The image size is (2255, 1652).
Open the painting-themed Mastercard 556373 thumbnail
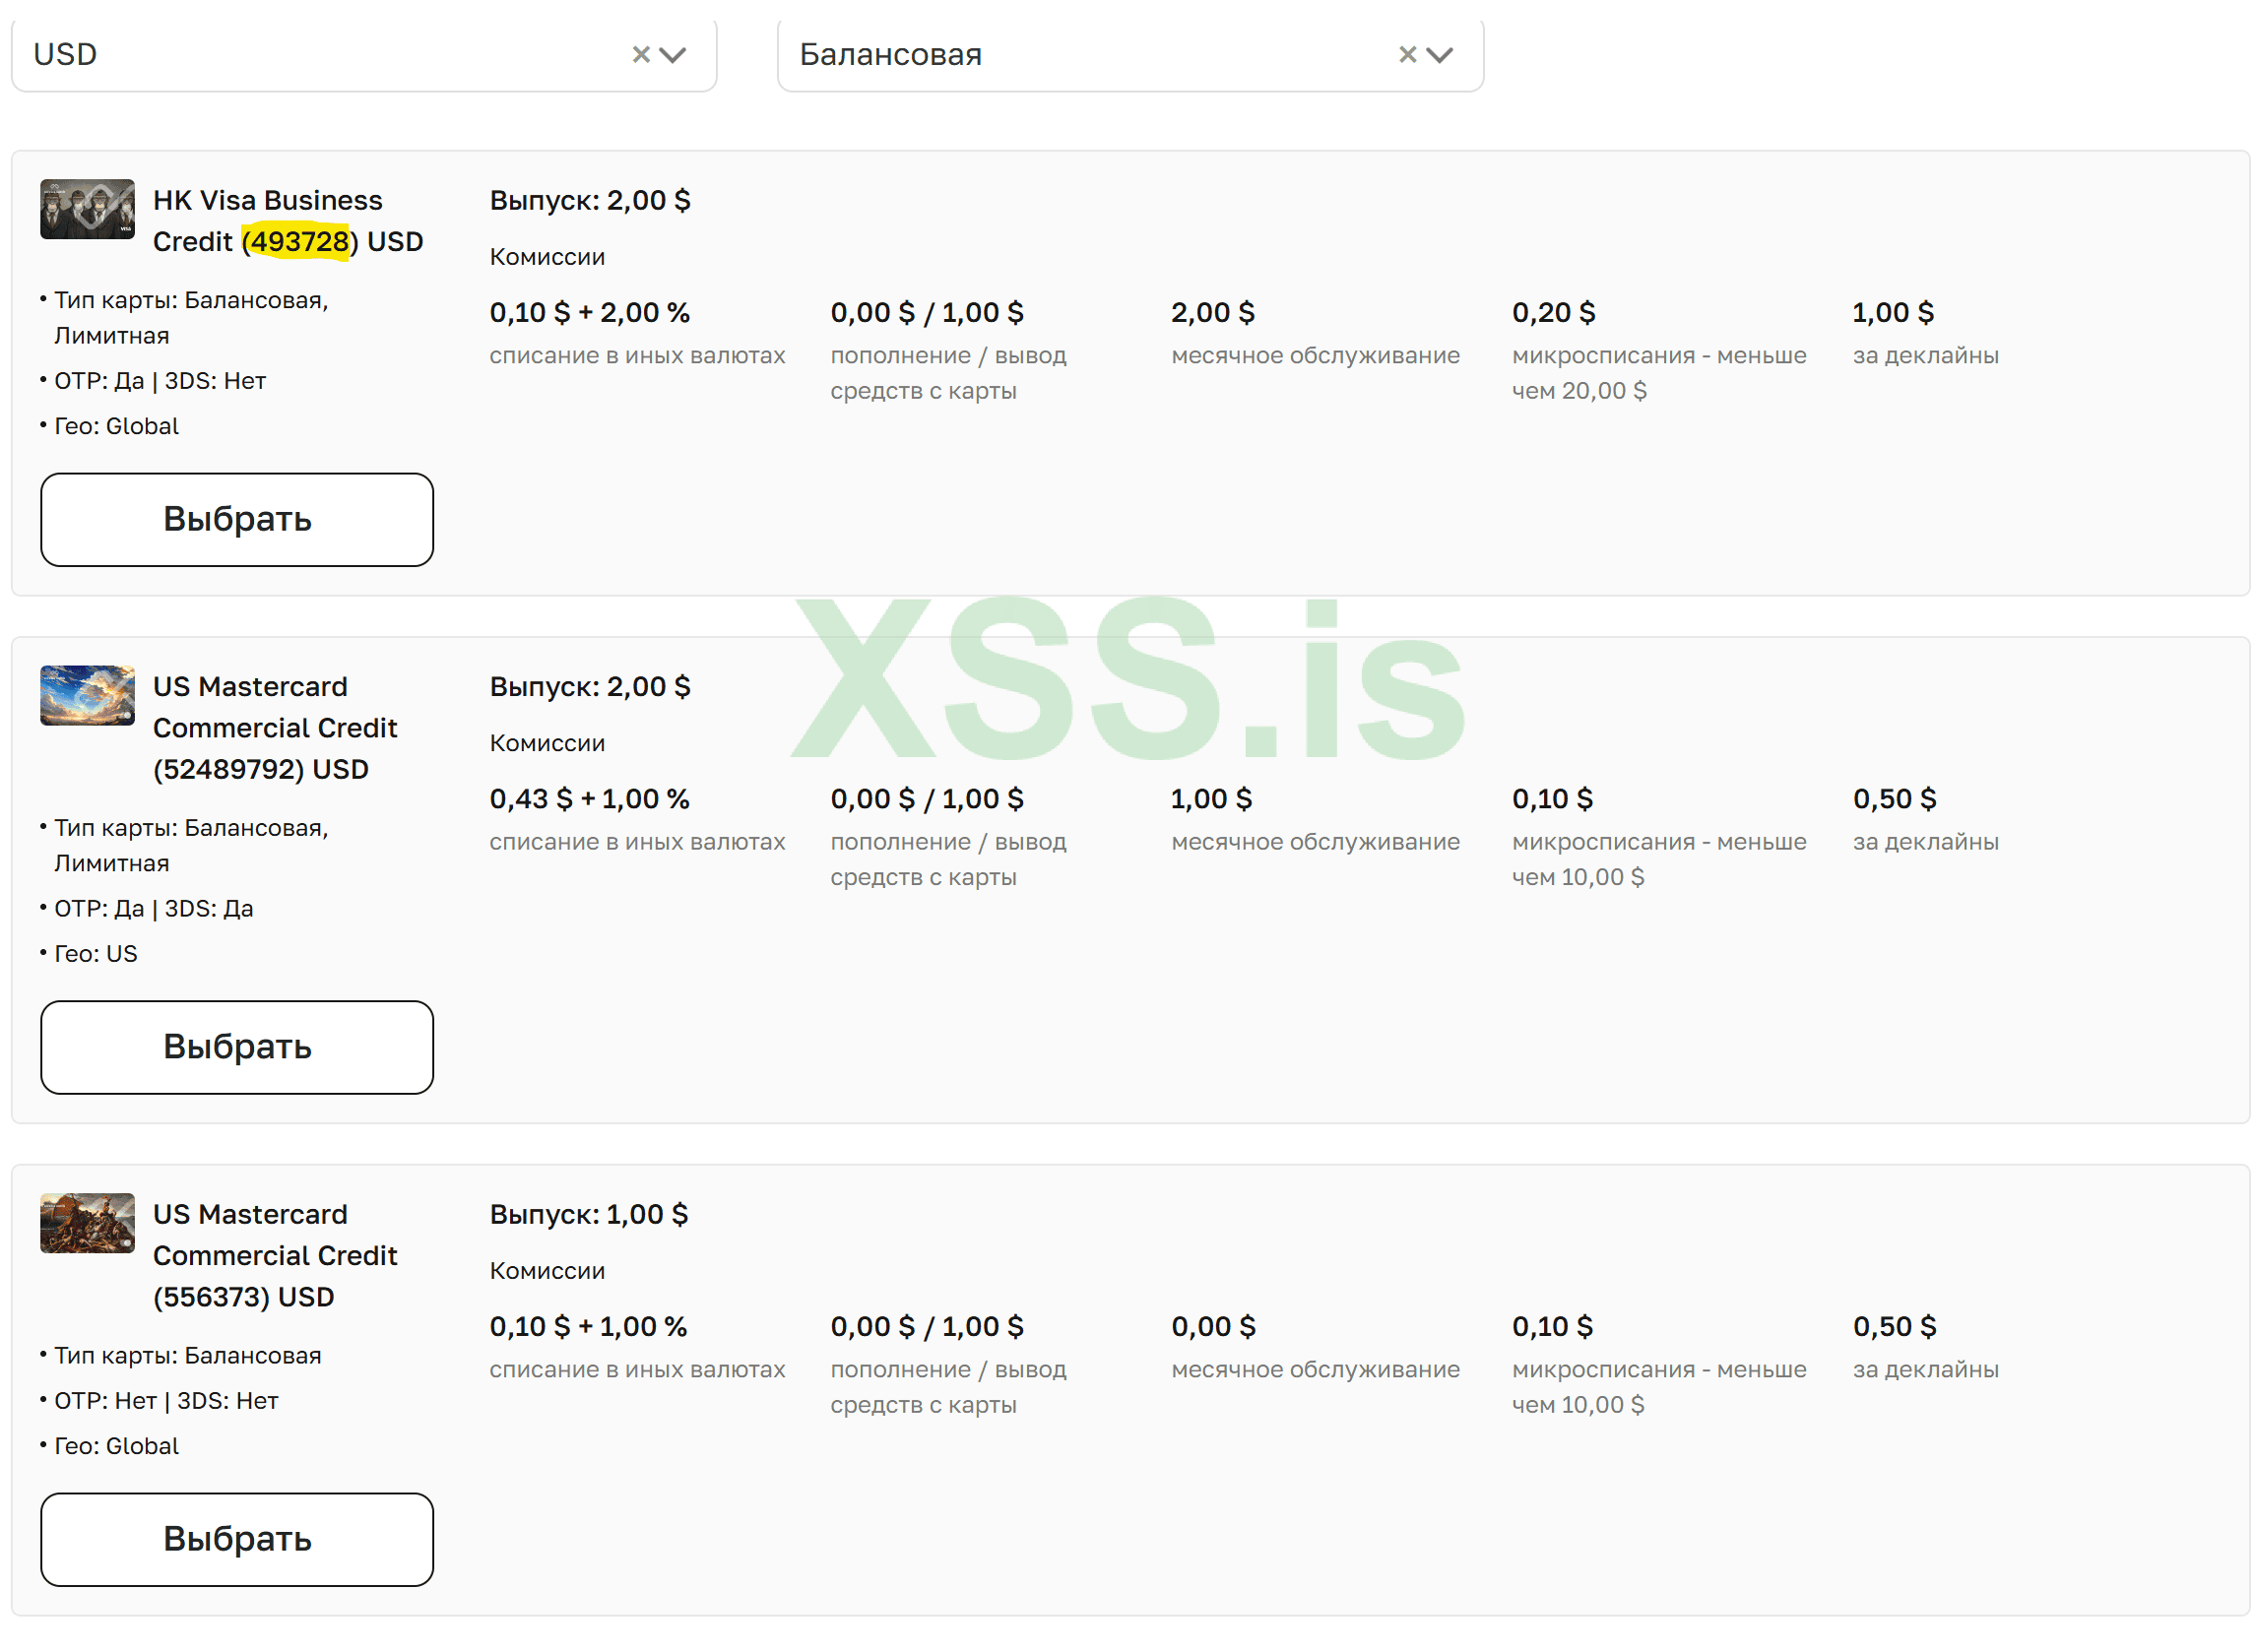coord(87,1222)
